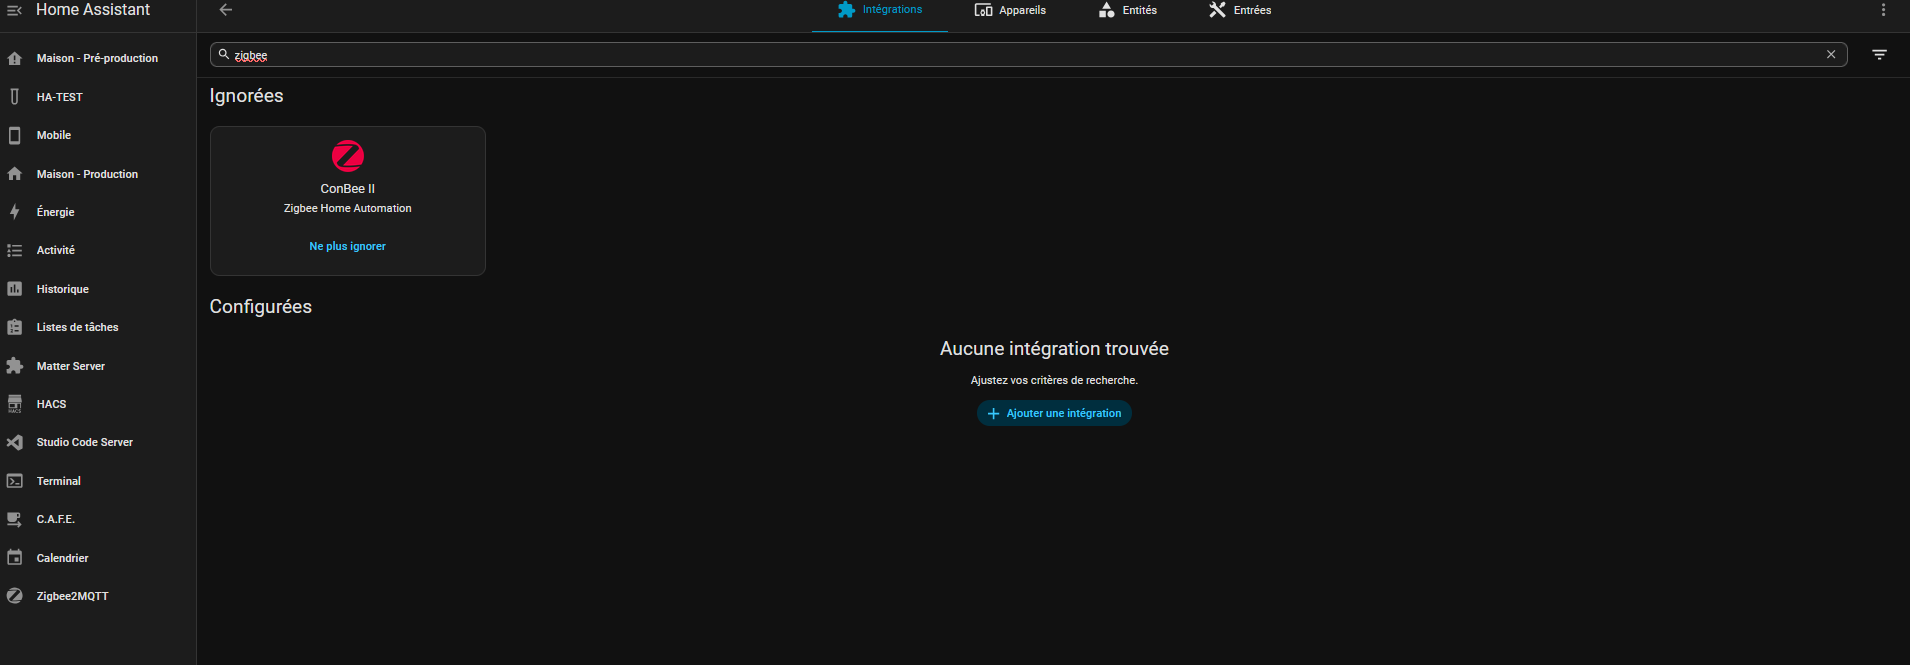The height and width of the screenshot is (665, 1910).
Task: Open the Matter Server panel
Action: (x=70, y=366)
